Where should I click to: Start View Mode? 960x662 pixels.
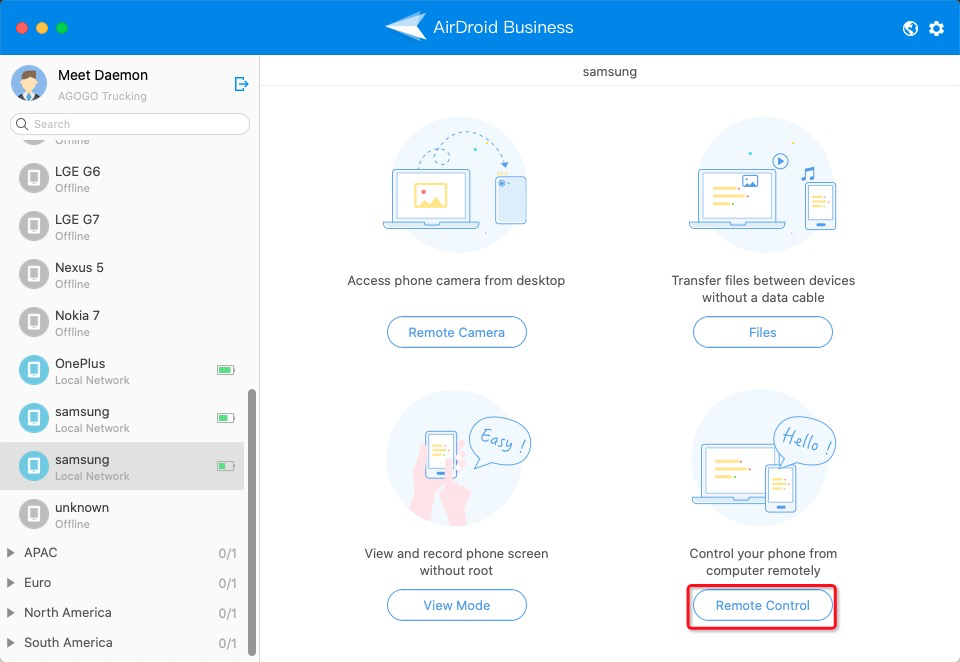[x=457, y=605]
